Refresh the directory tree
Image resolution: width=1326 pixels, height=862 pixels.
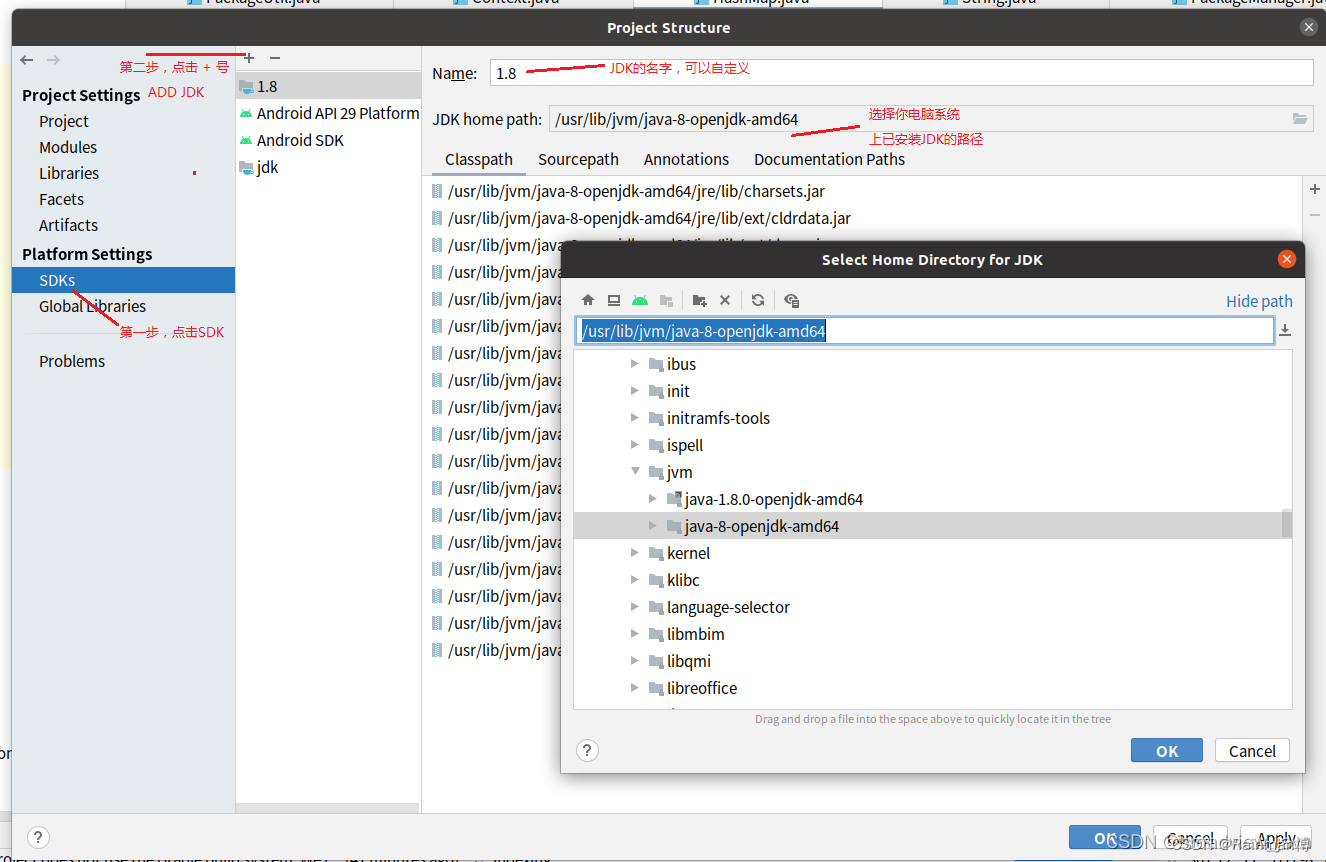[x=758, y=300]
